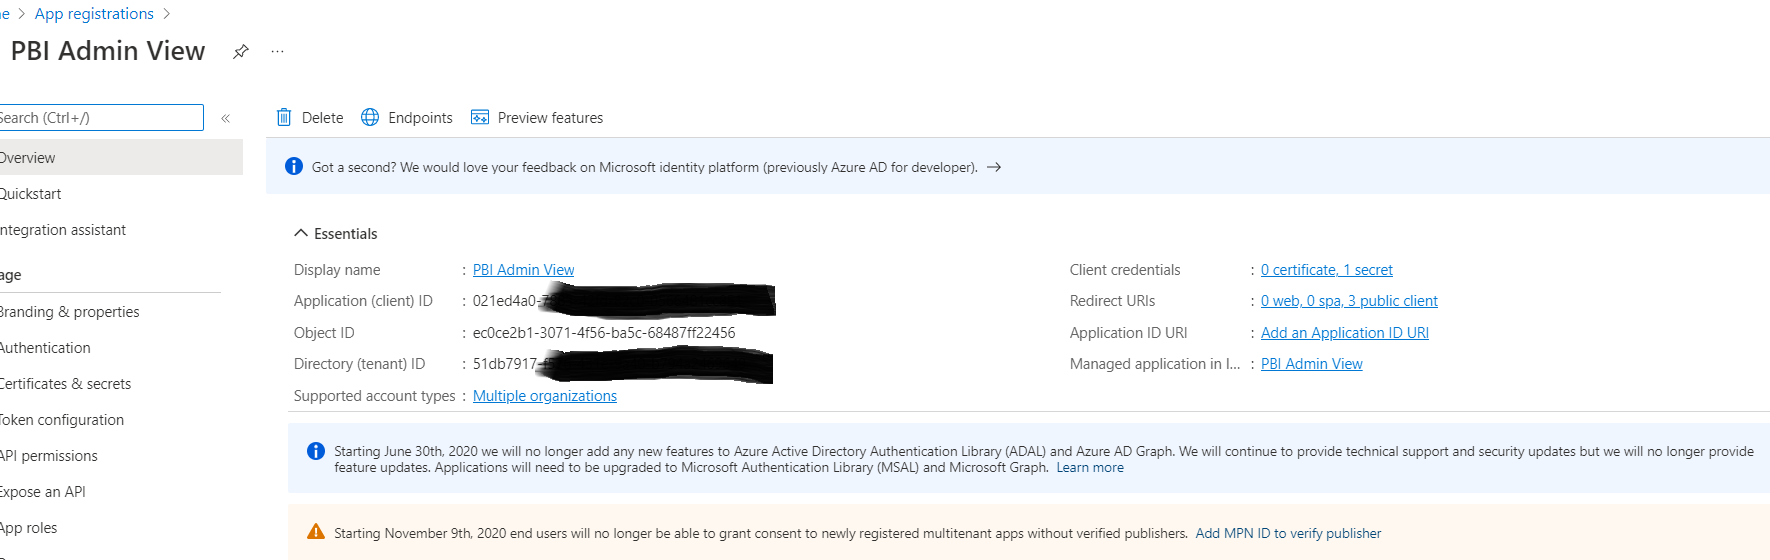Open Preview features from toolbar

[550, 118]
